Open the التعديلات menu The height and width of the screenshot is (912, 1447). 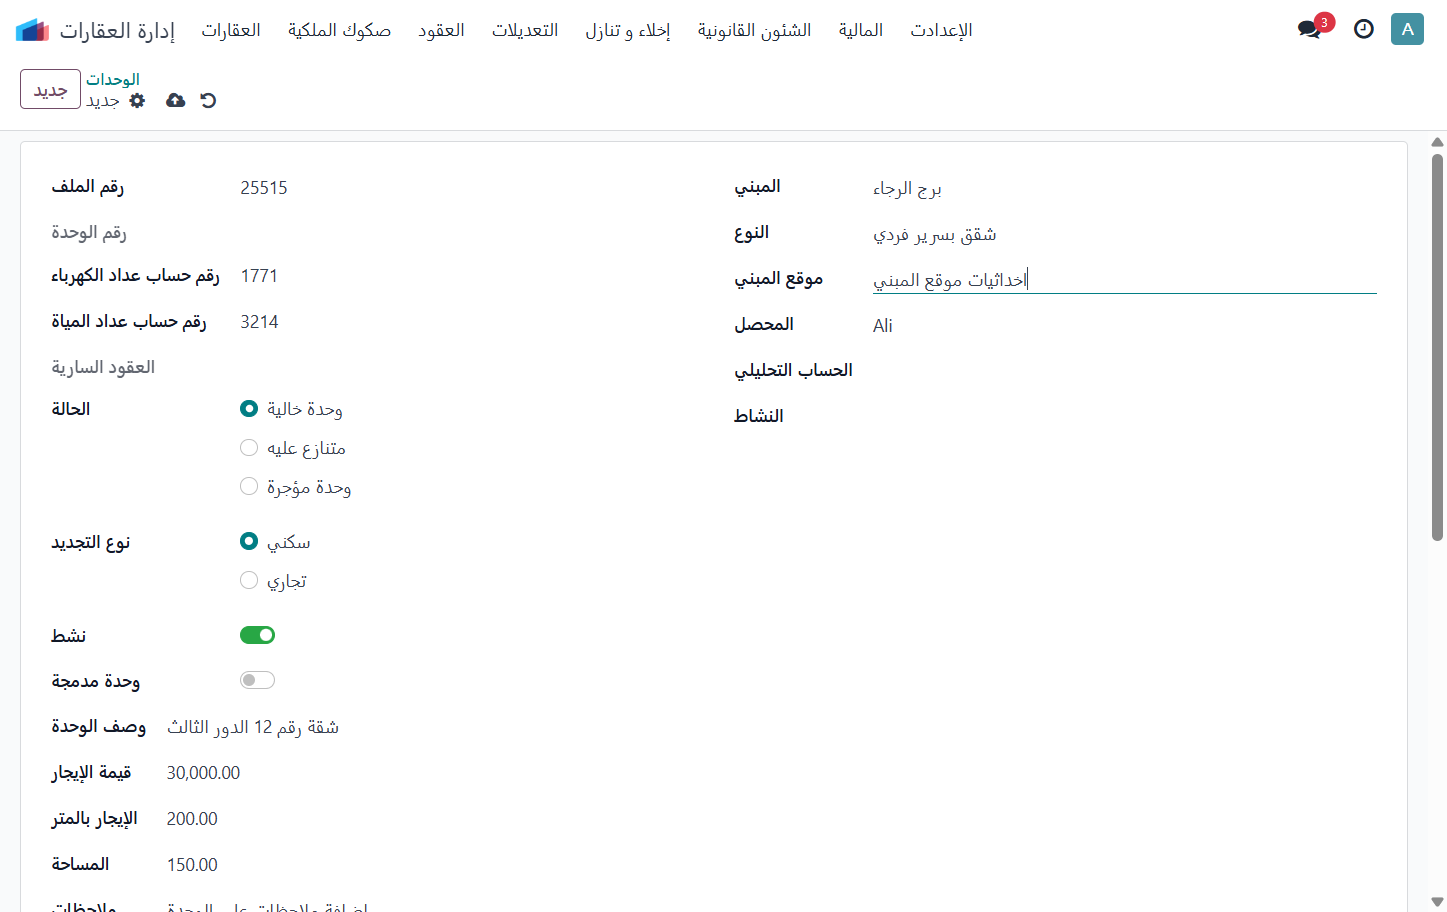pos(525,30)
